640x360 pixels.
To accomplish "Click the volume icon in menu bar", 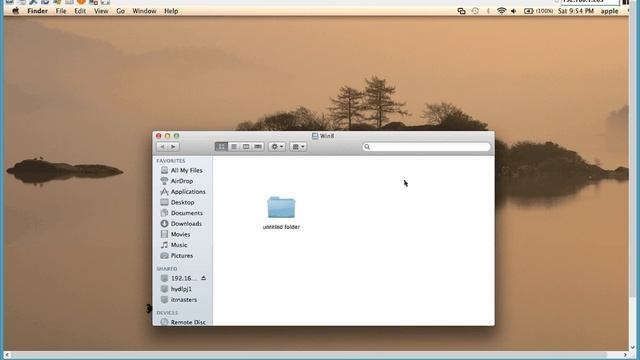I will (x=513, y=11).
